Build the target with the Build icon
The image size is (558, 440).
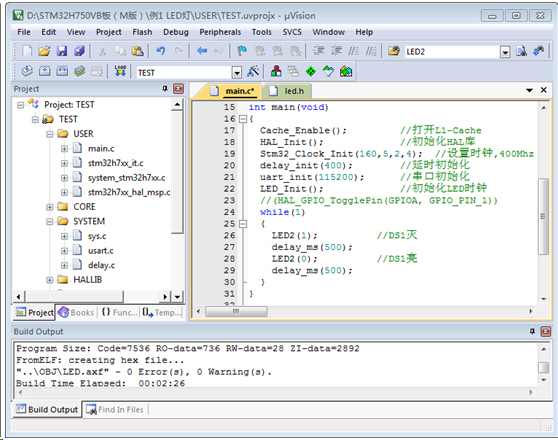44,72
